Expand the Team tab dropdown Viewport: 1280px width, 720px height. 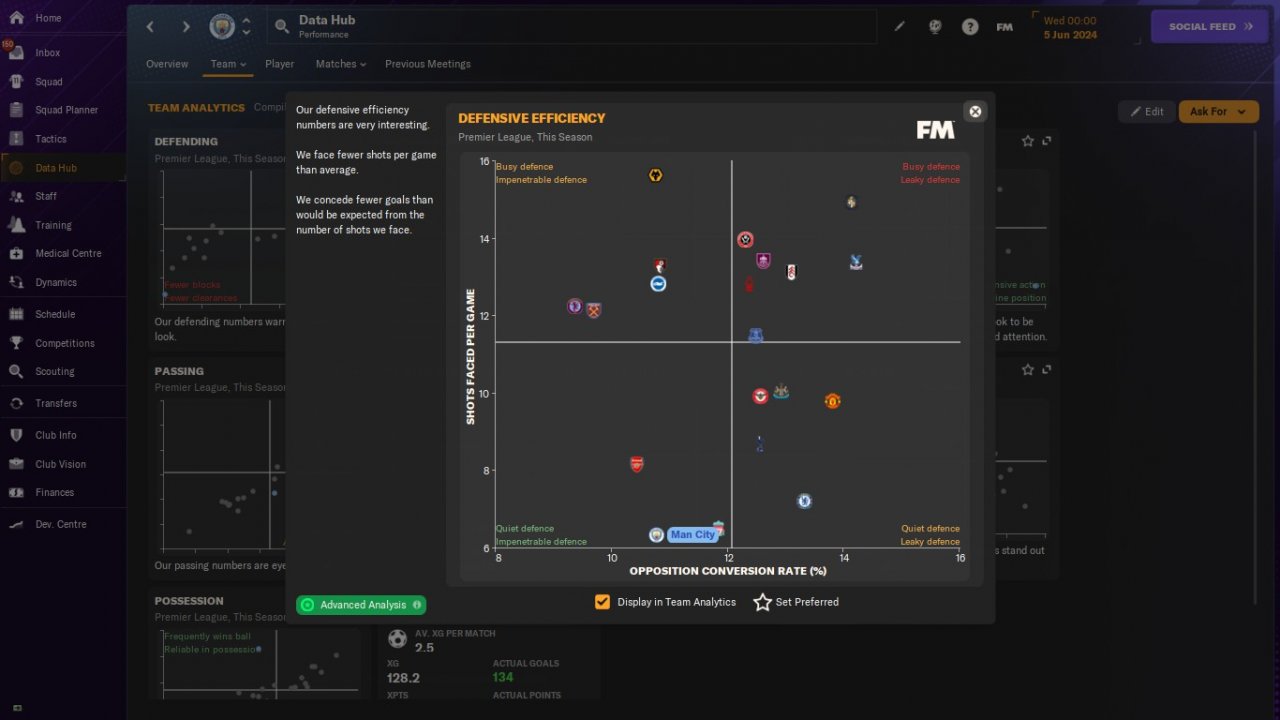click(x=228, y=64)
